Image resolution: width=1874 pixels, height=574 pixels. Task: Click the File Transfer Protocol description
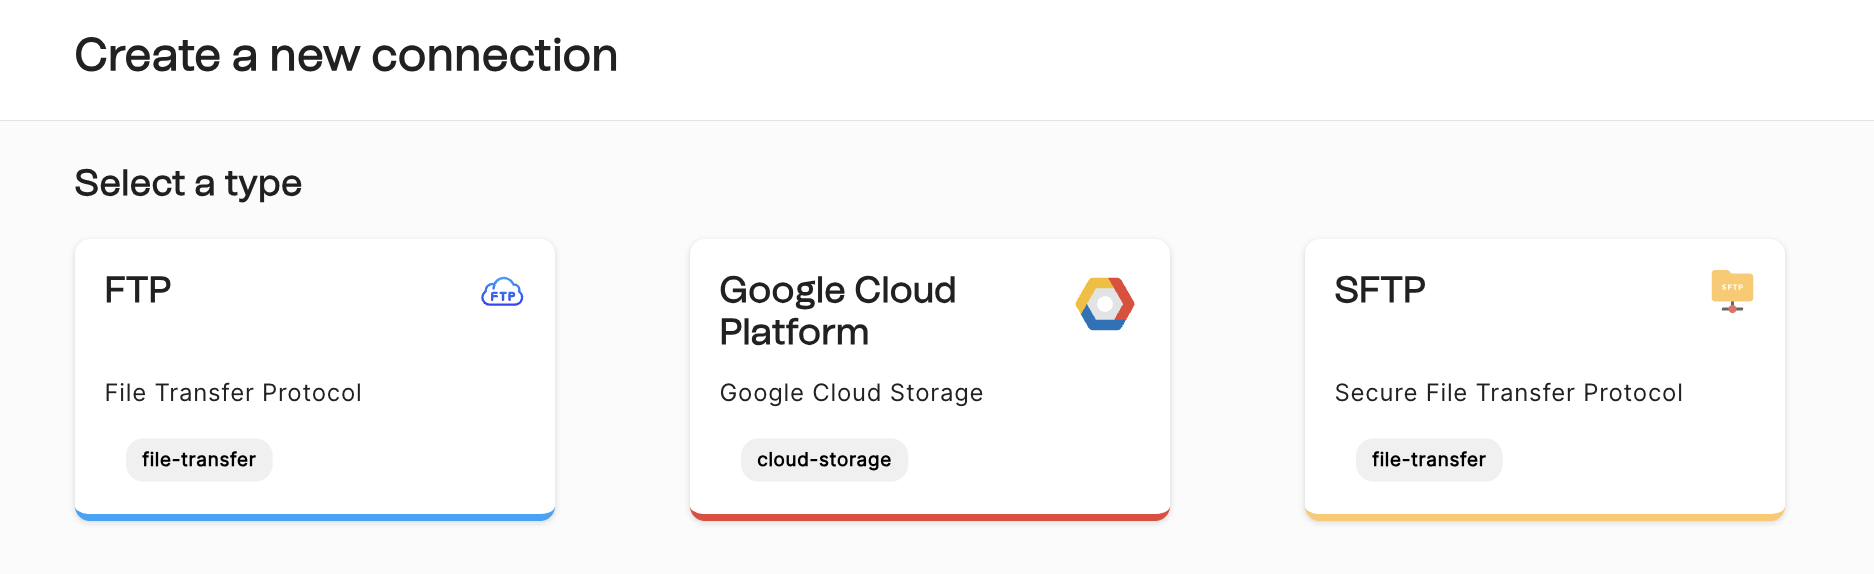pos(233,393)
